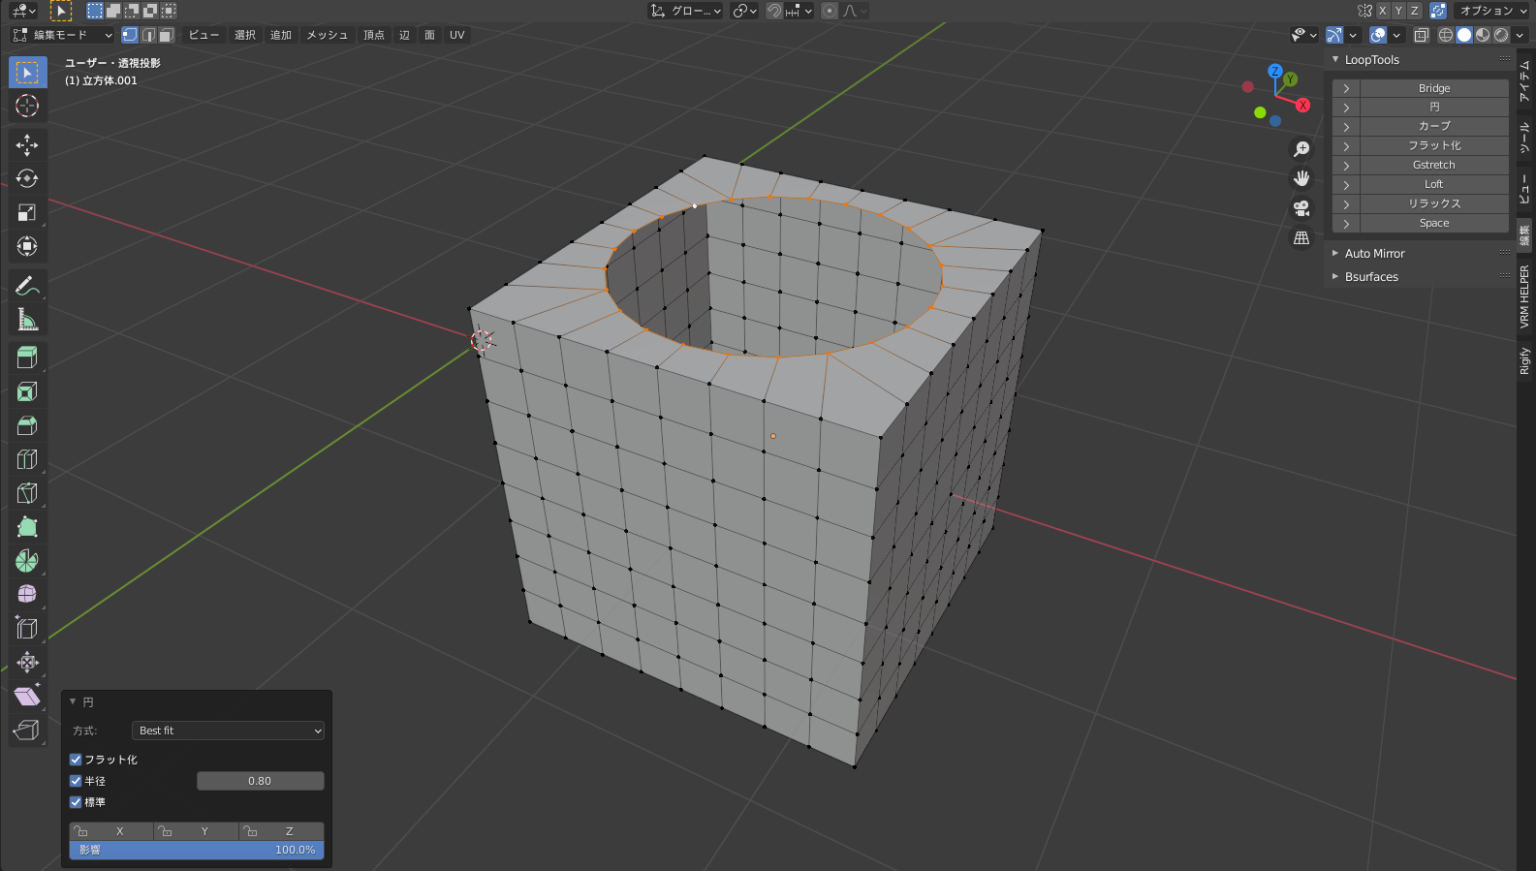This screenshot has width=1536, height=871.
Task: Select the Rotate tool
Action: tap(27, 178)
